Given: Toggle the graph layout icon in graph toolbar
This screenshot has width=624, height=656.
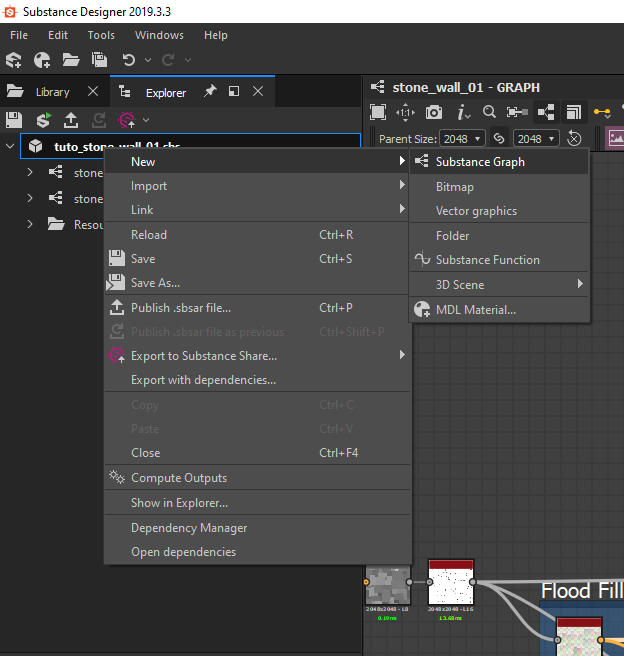Looking at the screenshot, I should pos(546,112).
